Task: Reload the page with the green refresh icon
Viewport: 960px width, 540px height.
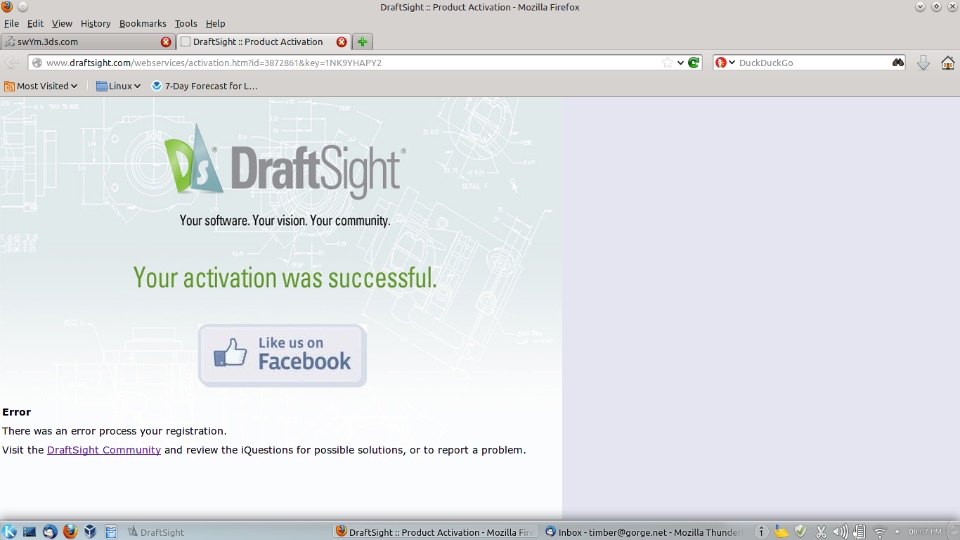Action: [694, 62]
